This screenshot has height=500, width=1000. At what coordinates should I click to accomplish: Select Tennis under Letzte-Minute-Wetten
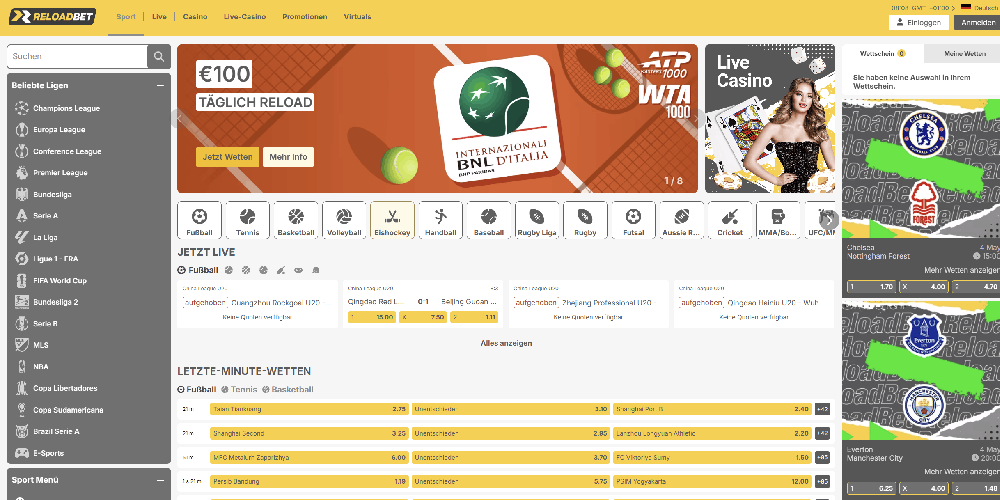coord(240,390)
